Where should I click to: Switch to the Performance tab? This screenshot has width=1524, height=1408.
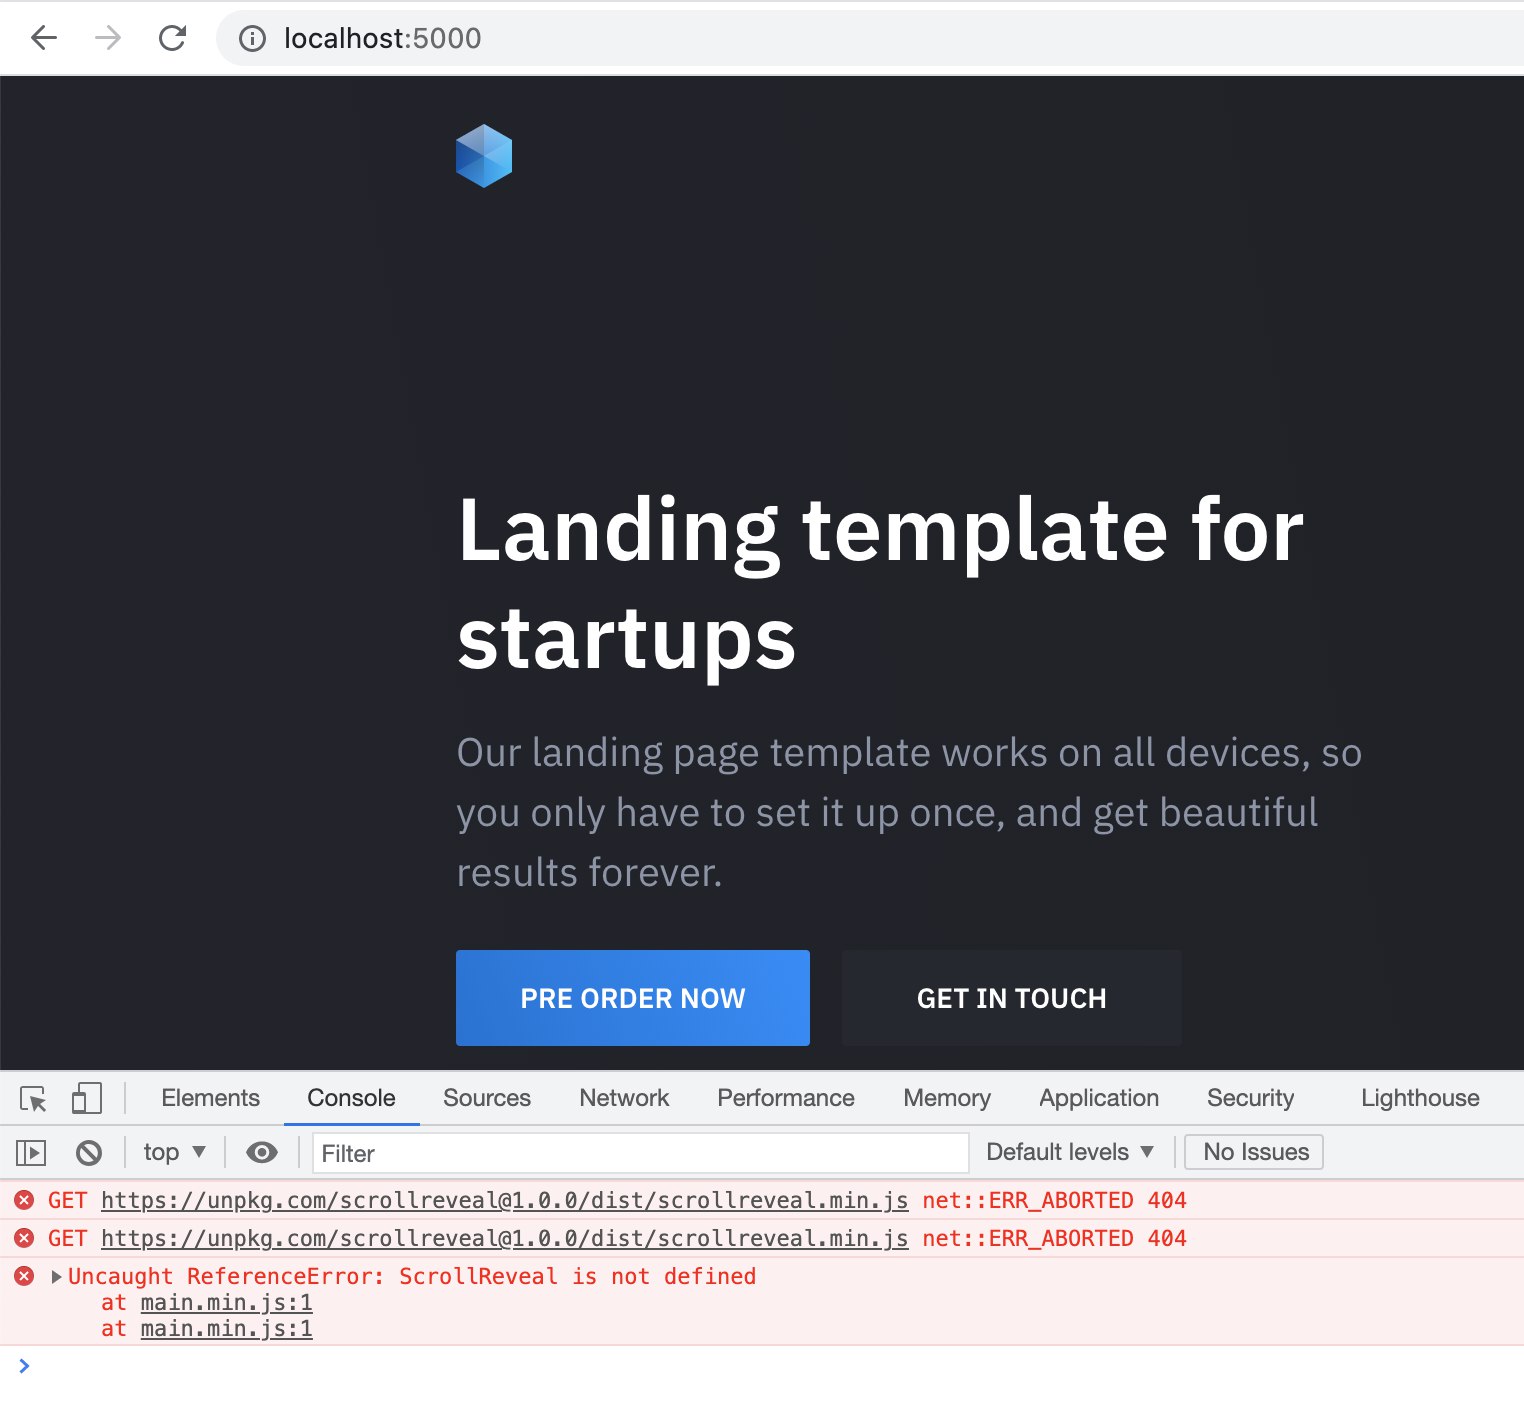coord(786,1098)
